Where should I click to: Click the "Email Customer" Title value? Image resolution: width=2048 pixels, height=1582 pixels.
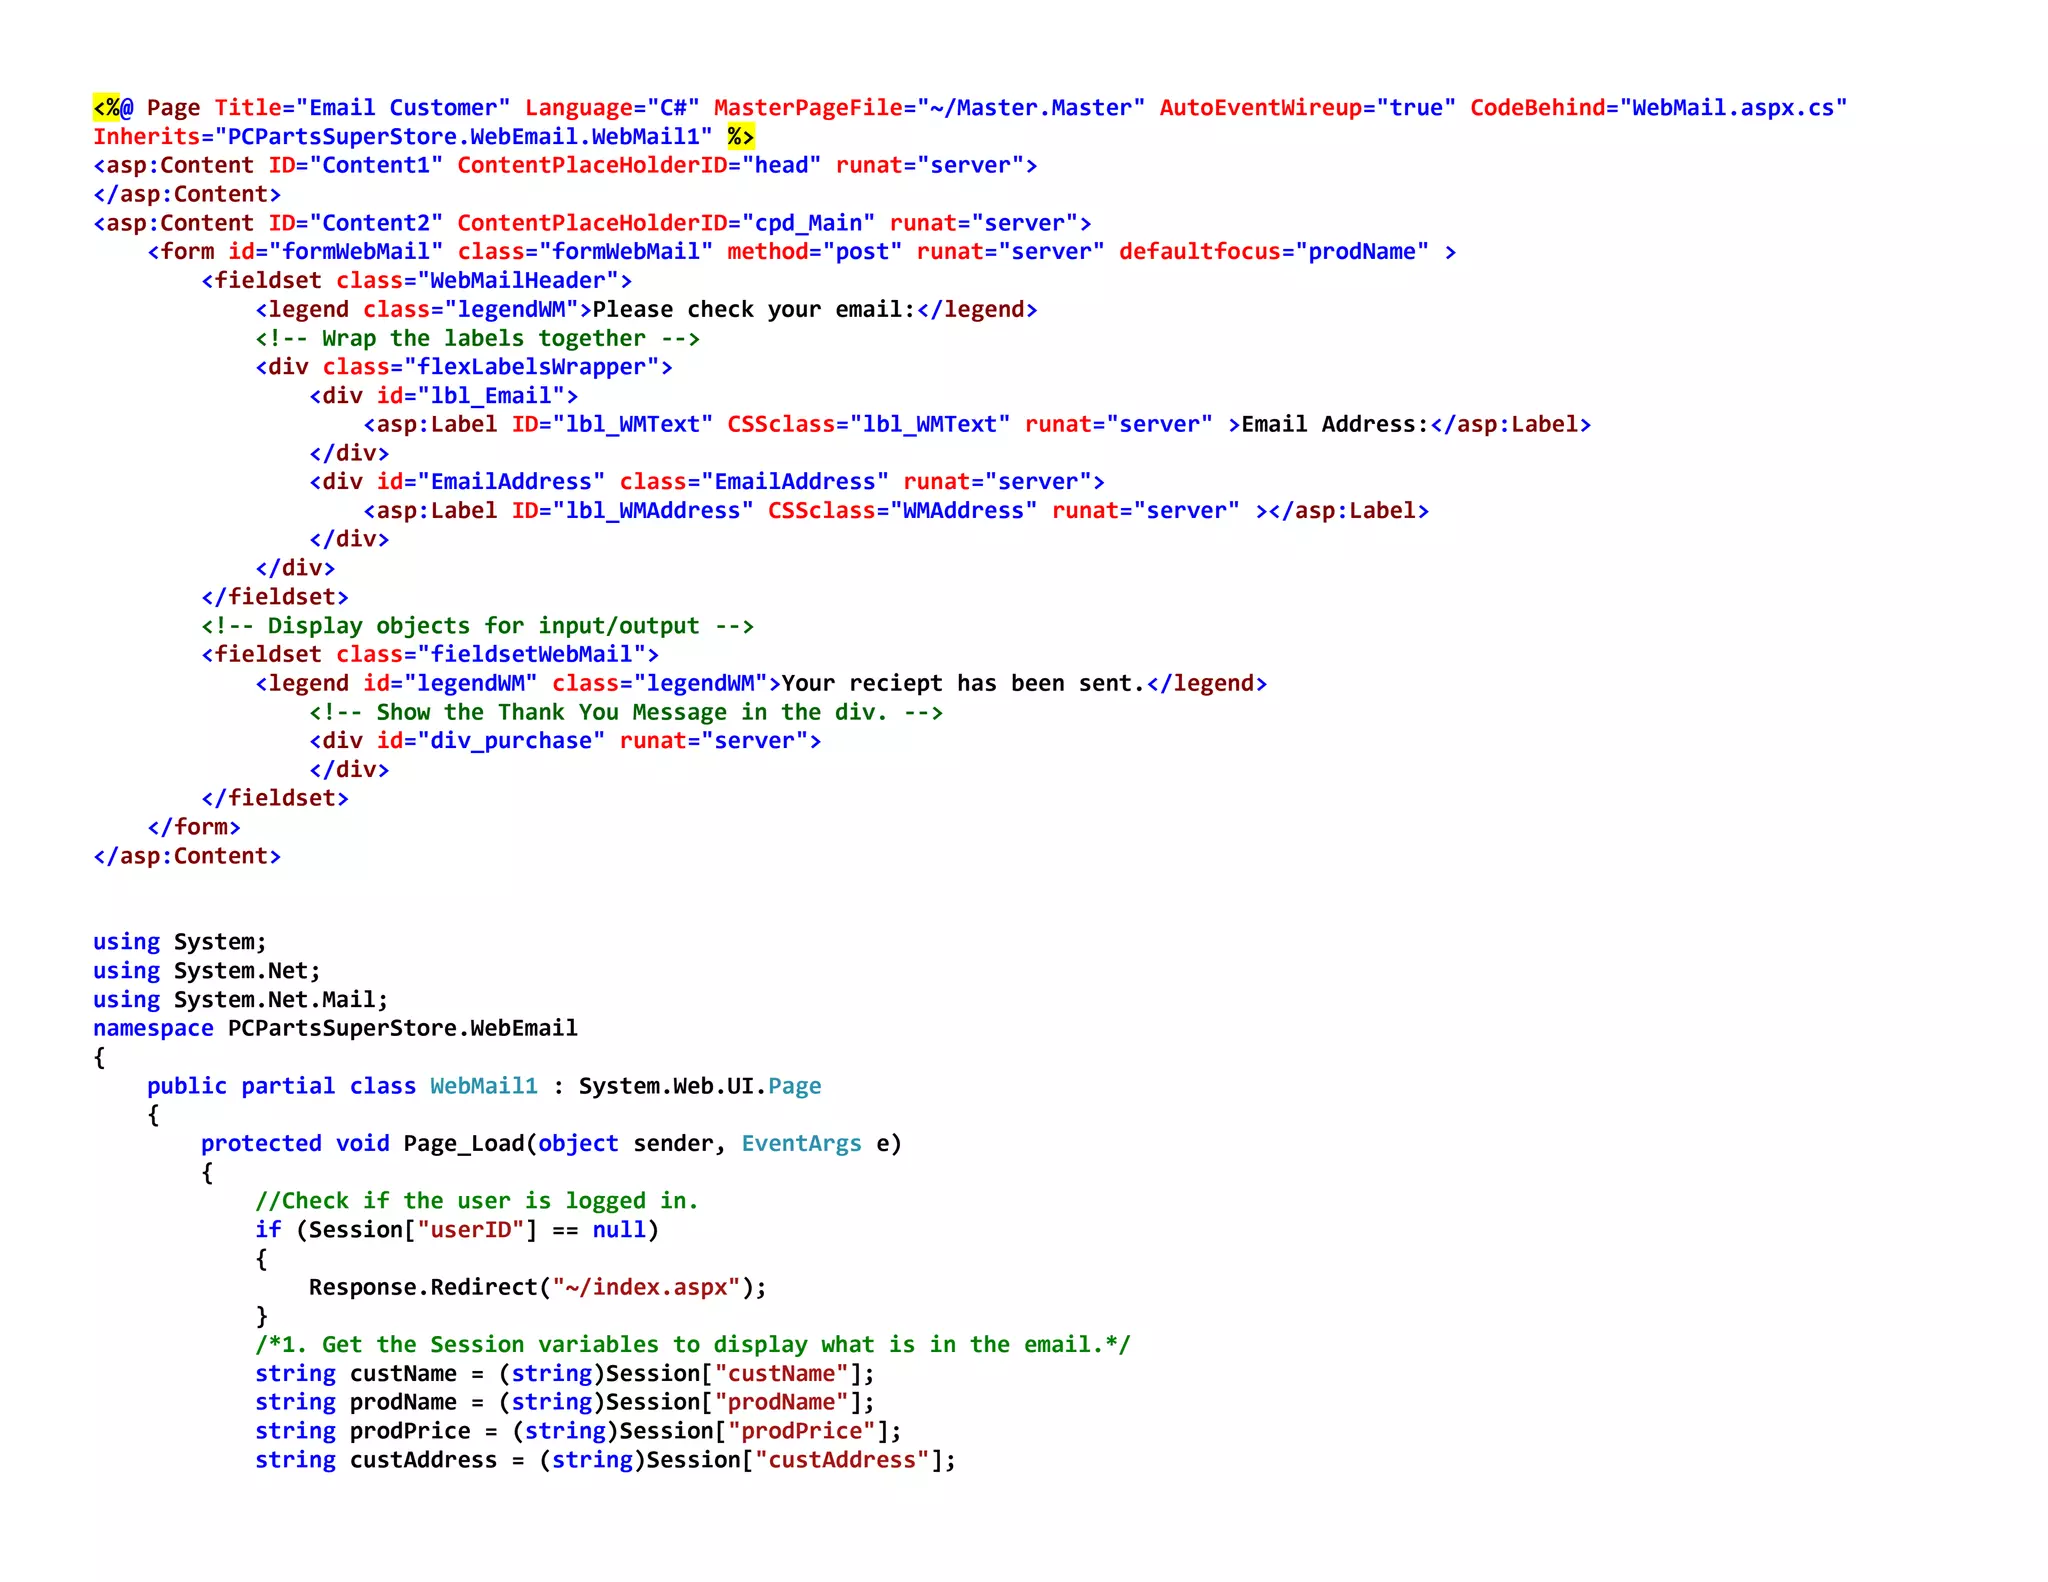(403, 108)
